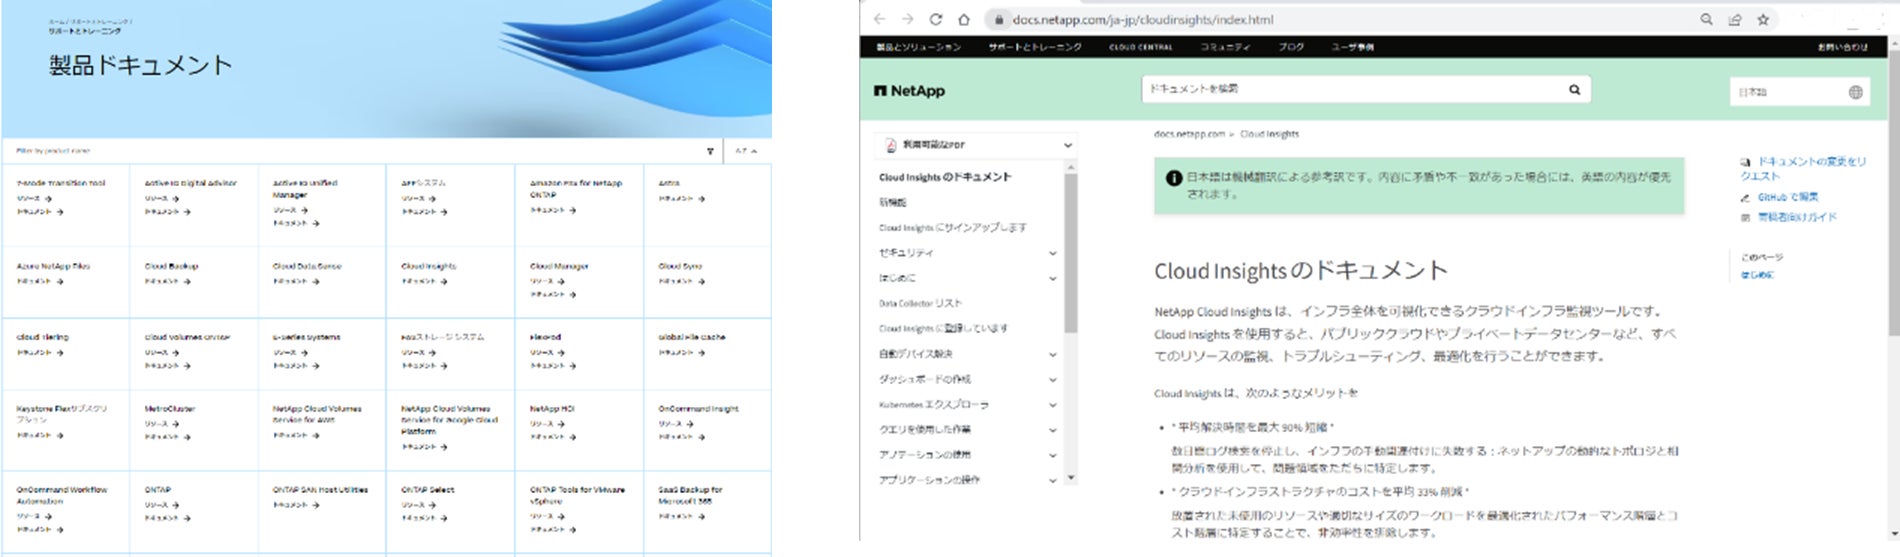Viewport: 1900px width, 557px height.
Task: Select NetApp HCI in the product grid
Action: click(x=552, y=409)
